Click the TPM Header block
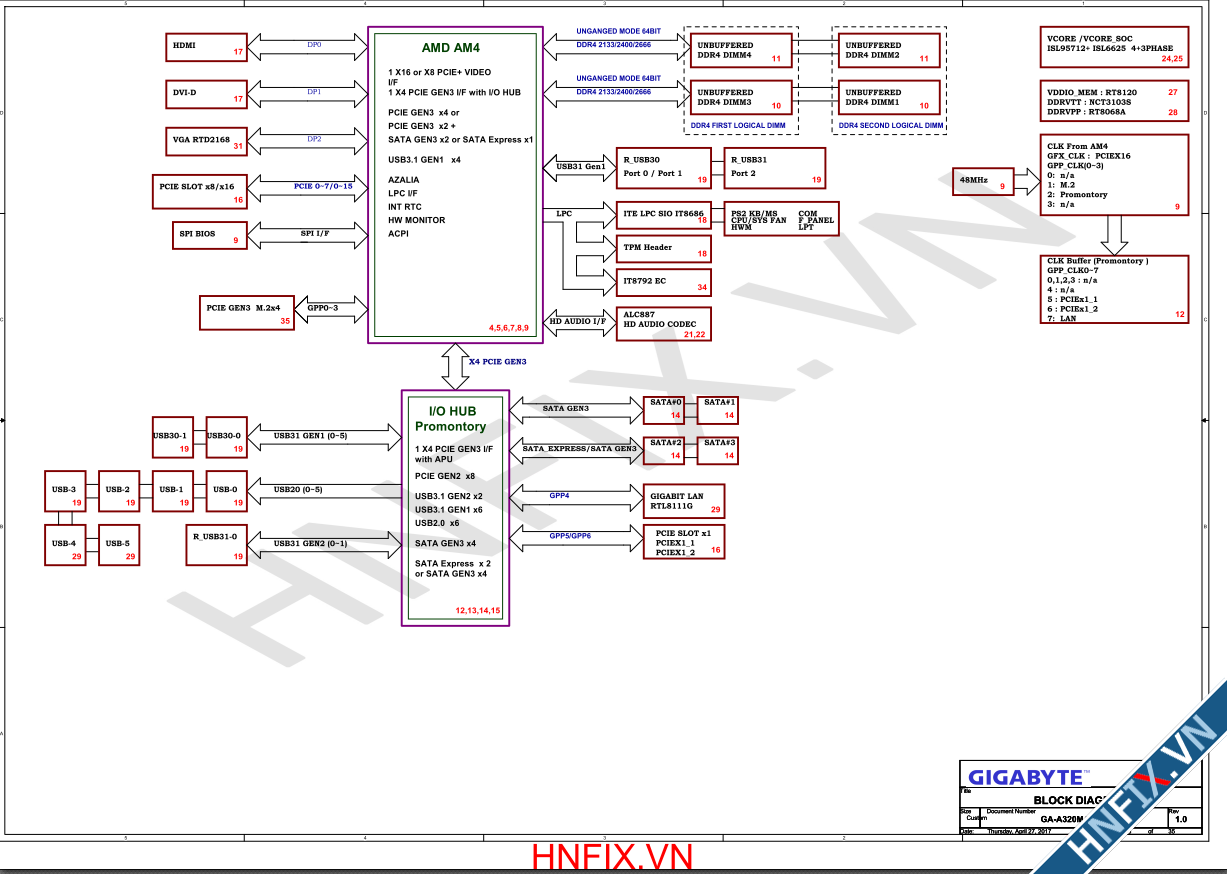Image resolution: width=1227 pixels, height=874 pixels. point(661,248)
